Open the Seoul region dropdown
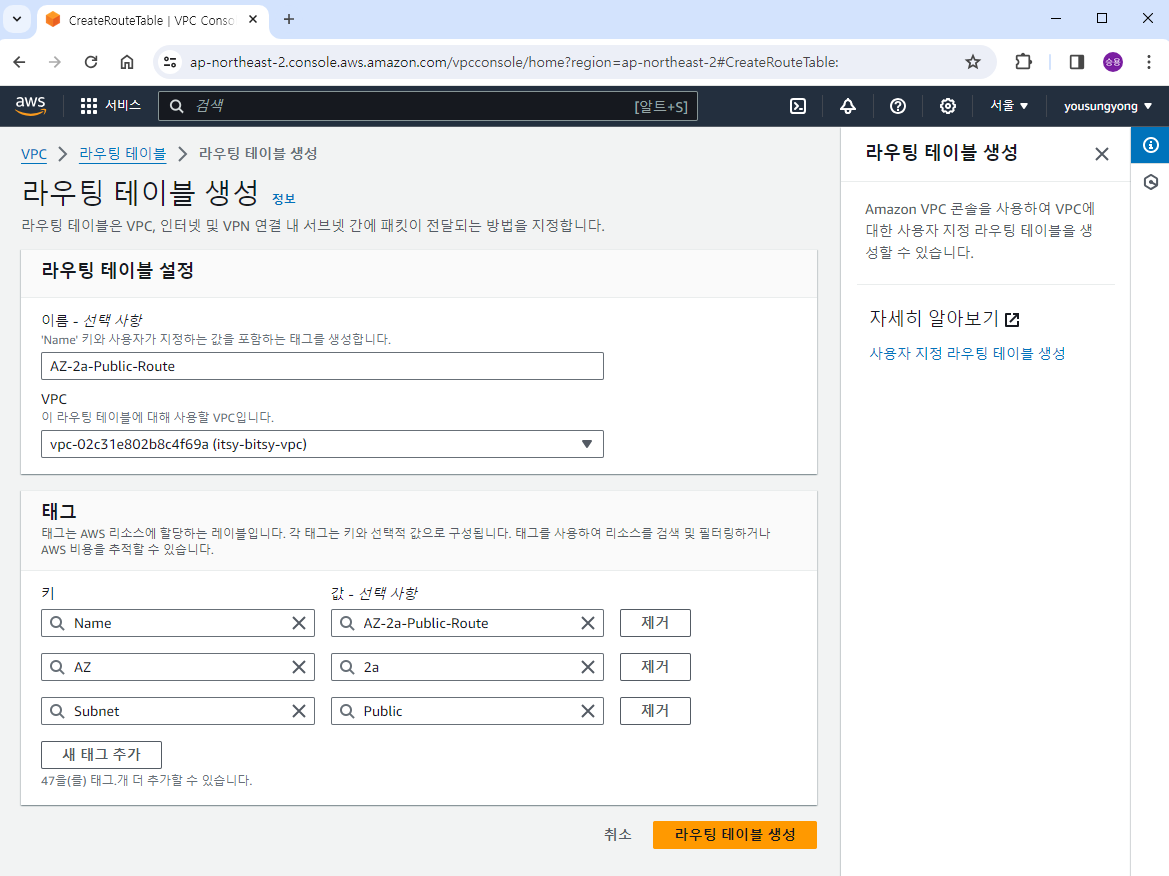 [x=1009, y=106]
